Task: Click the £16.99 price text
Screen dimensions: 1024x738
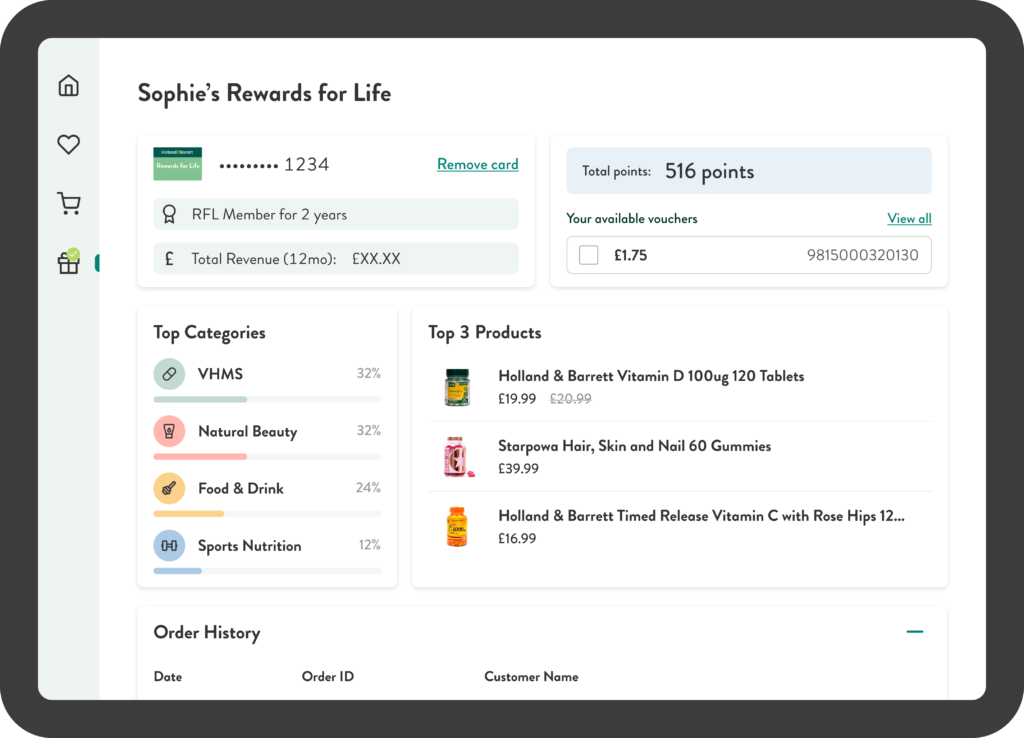Action: 517,538
